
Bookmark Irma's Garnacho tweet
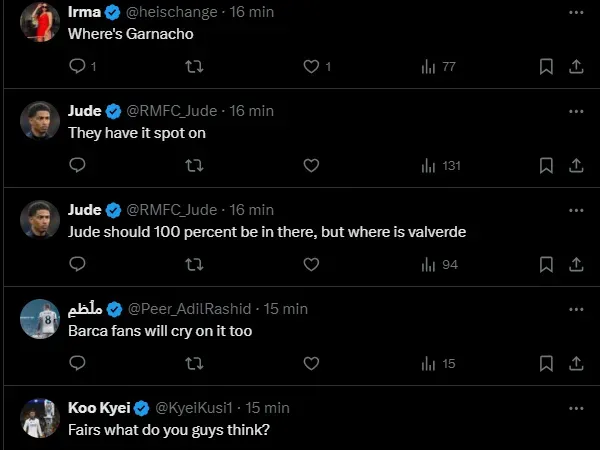(x=546, y=67)
